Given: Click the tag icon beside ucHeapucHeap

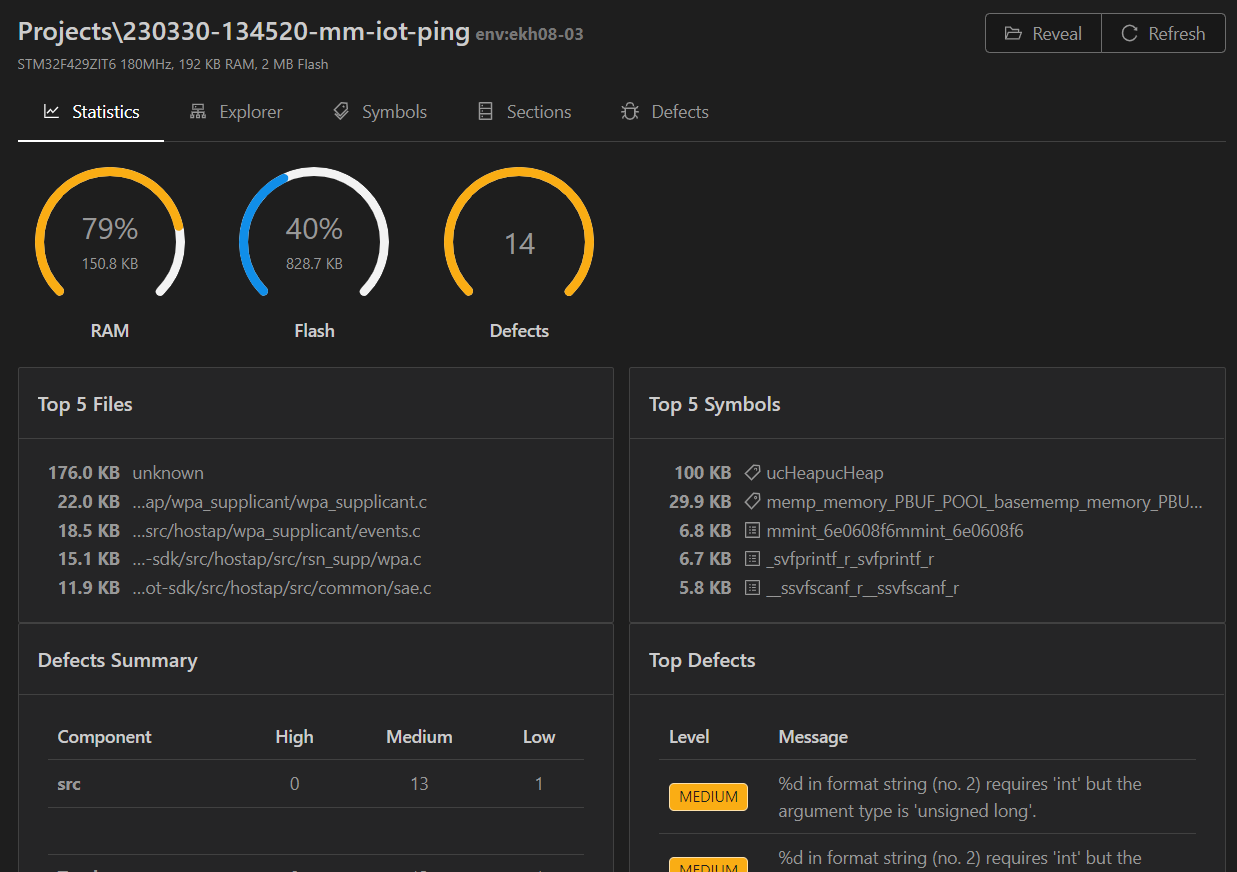Looking at the screenshot, I should click(752, 473).
